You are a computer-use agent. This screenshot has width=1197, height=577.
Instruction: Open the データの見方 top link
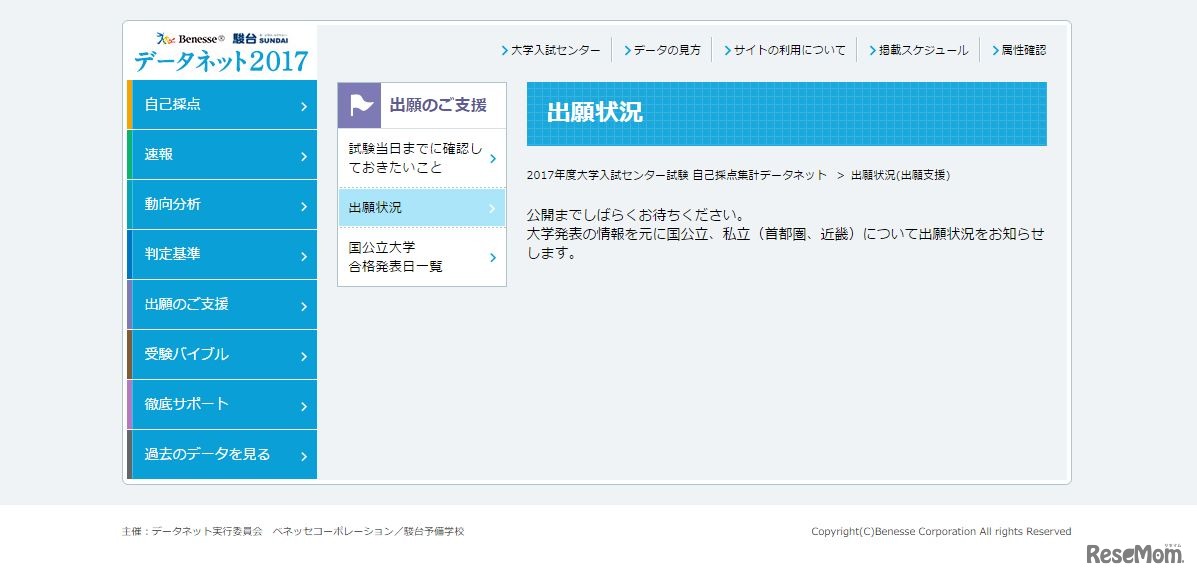(x=666, y=50)
